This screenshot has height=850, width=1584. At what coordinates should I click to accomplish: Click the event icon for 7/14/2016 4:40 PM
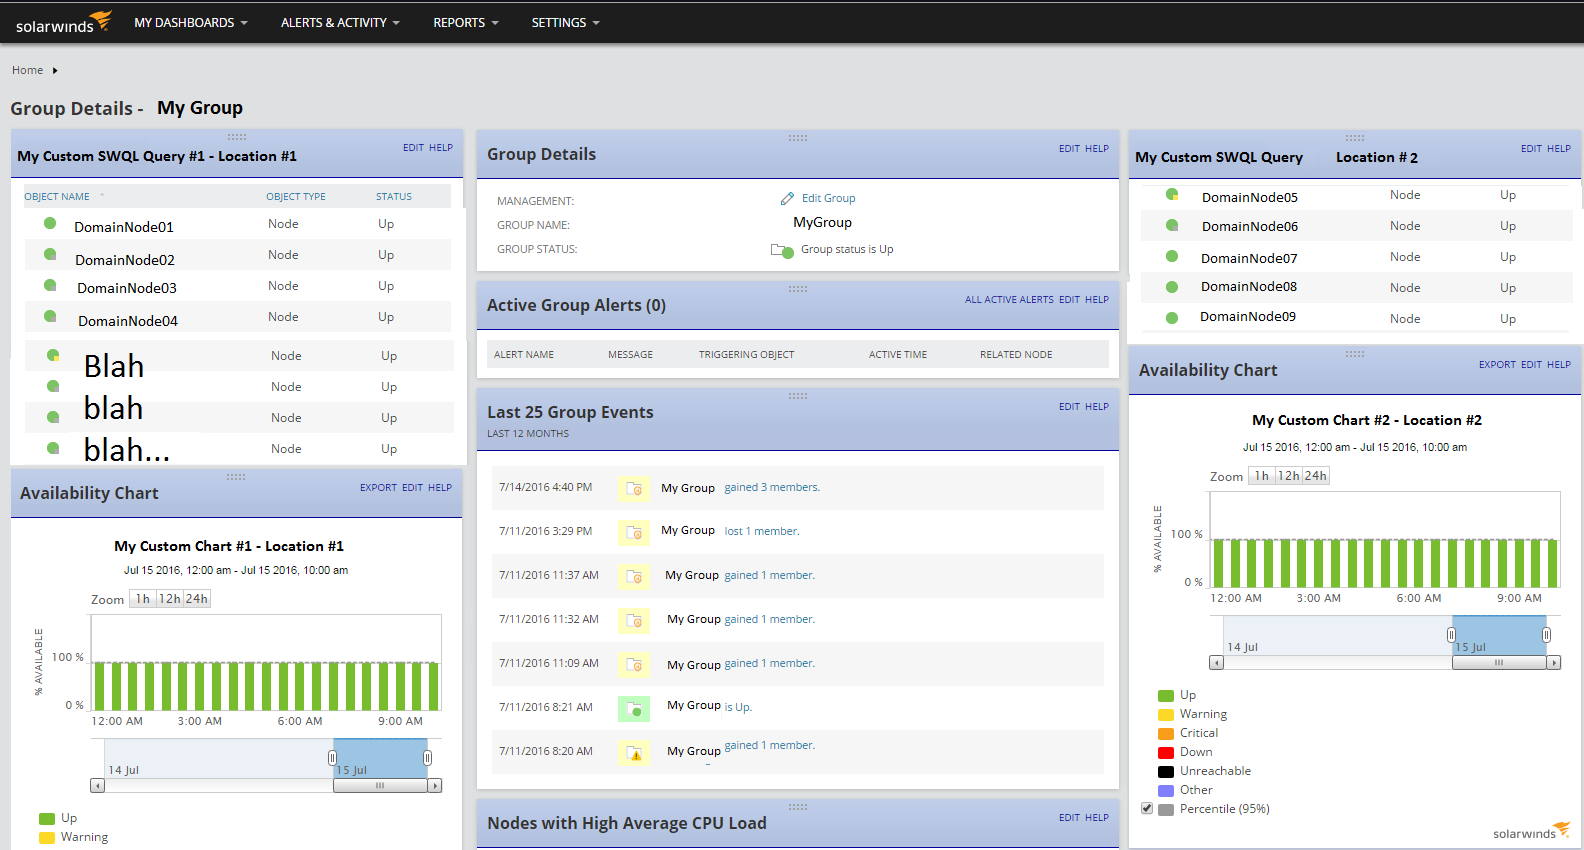634,488
